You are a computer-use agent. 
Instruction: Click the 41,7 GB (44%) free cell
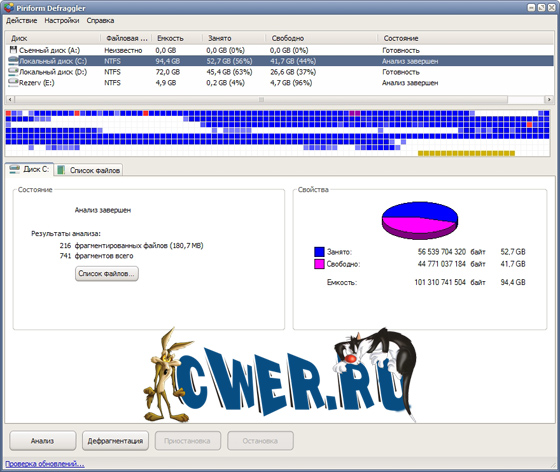(293, 61)
